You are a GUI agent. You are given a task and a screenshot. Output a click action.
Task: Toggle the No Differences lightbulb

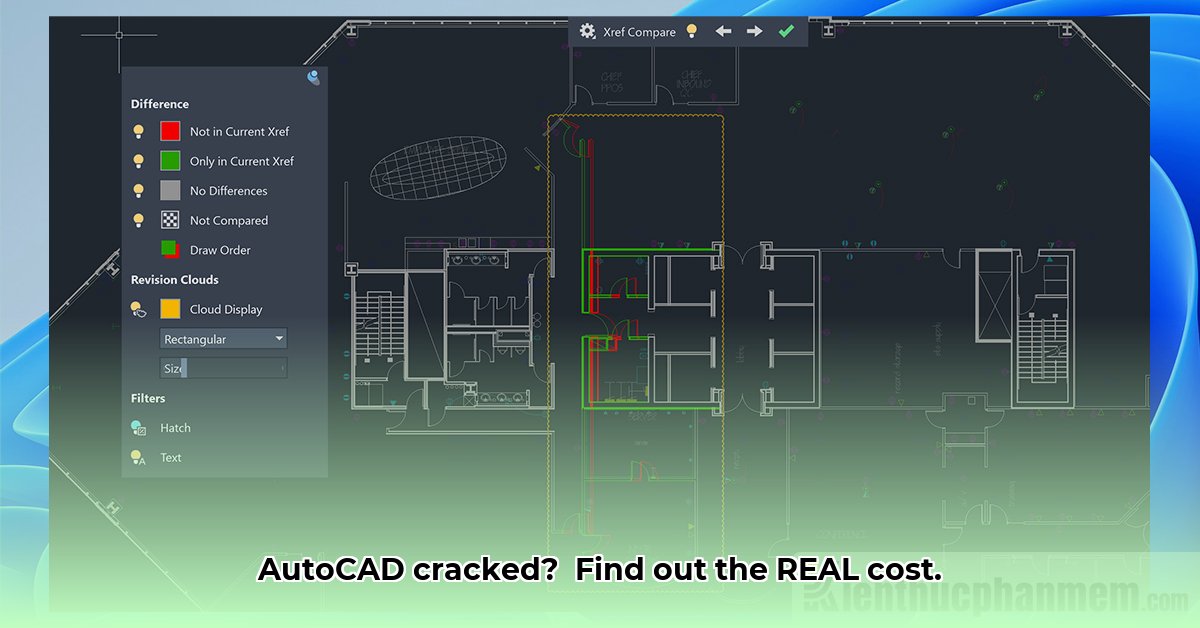[139, 190]
